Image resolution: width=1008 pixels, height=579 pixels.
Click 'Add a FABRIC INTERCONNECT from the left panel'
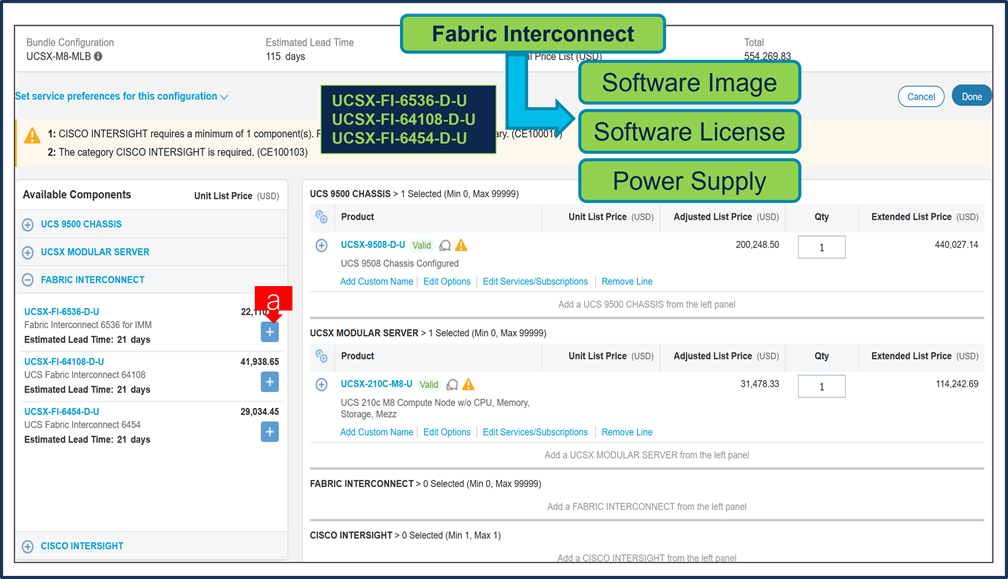coord(647,507)
